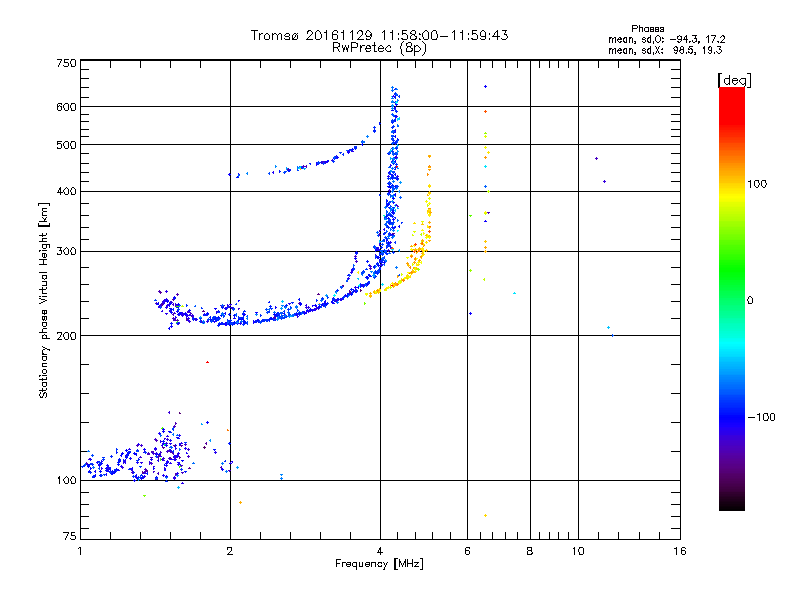
Task: Click the 'mean, sd,X: 98.5, 19.3' line
Action: point(665,50)
